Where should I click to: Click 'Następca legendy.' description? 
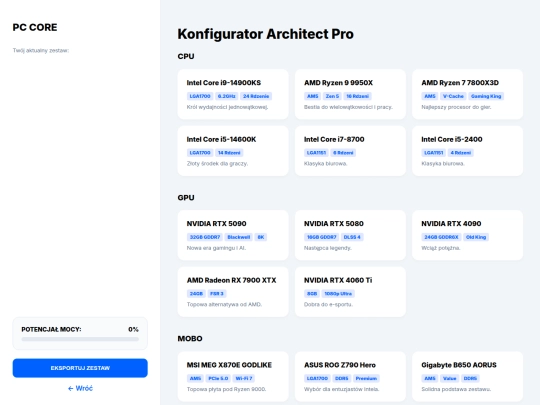(x=328, y=248)
